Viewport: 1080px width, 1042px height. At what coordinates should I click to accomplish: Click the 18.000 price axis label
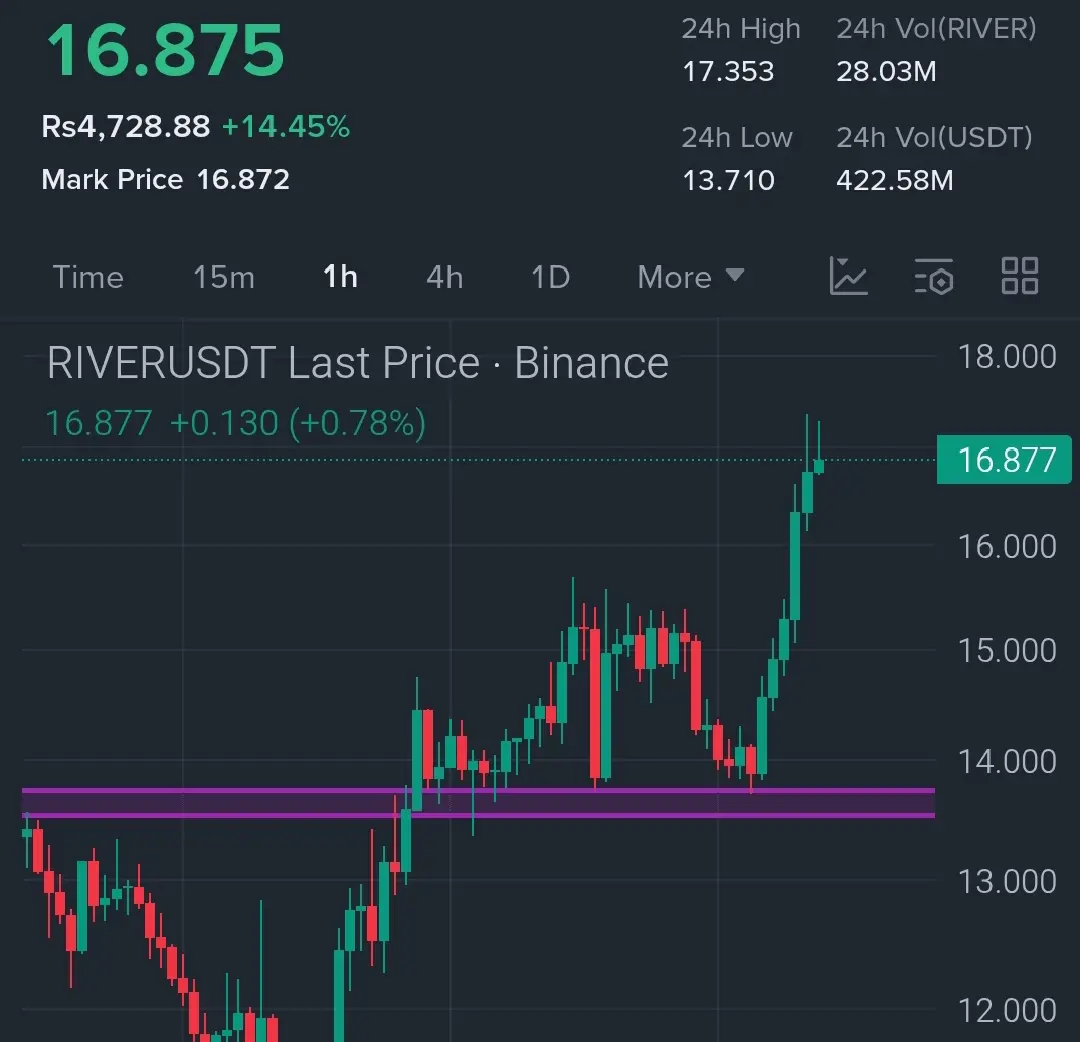coord(1007,357)
